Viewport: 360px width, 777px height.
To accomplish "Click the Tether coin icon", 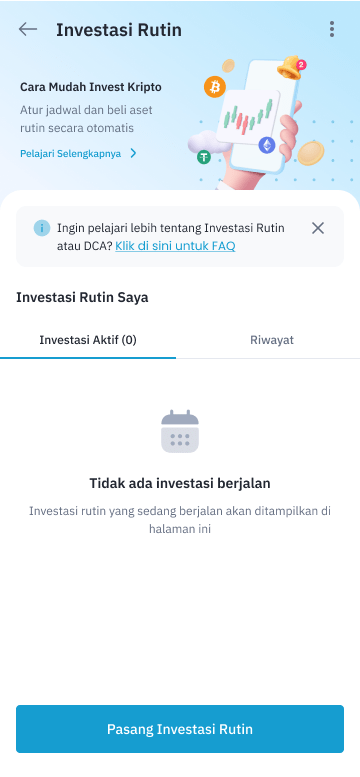I will [204, 158].
